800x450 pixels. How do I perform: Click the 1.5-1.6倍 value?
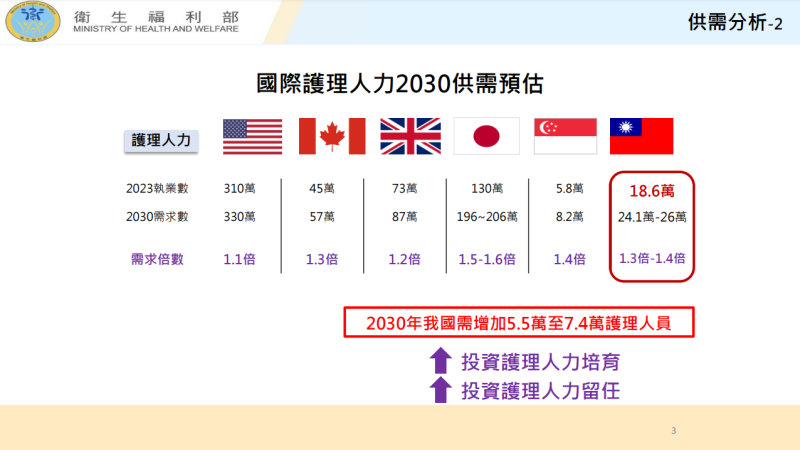pyautogui.click(x=487, y=259)
